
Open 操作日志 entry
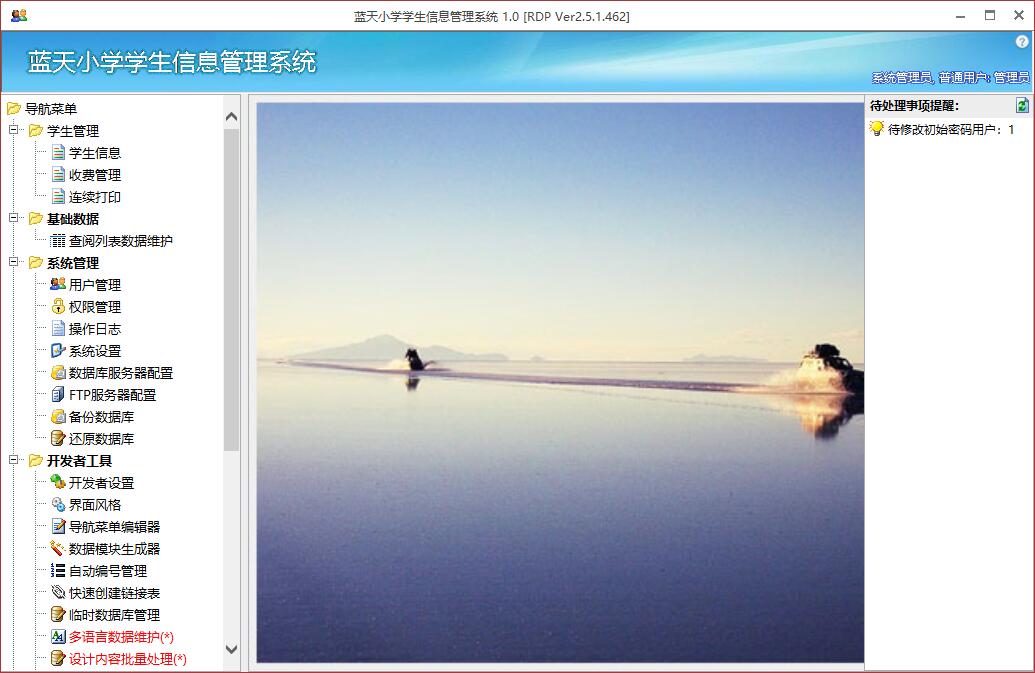[95, 329]
